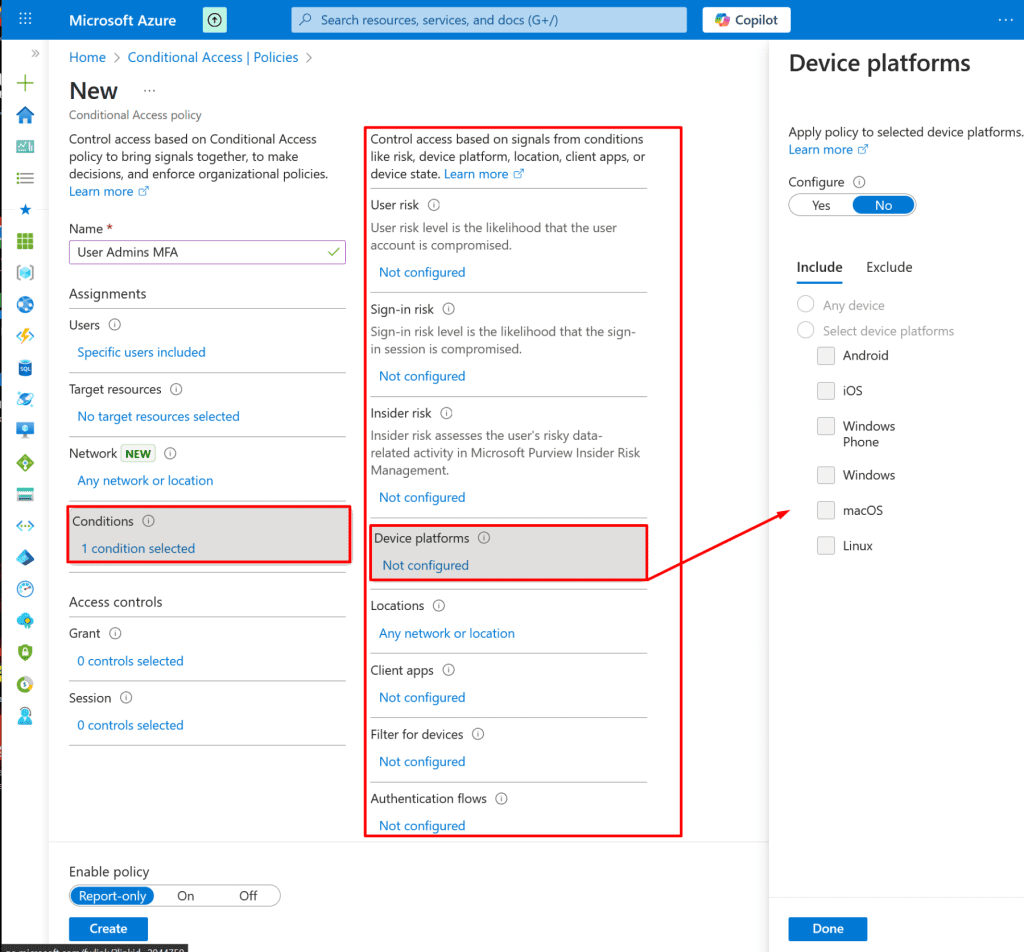This screenshot has height=952, width=1024.
Task: Click the Home icon in left sidebar
Action: tap(25, 115)
